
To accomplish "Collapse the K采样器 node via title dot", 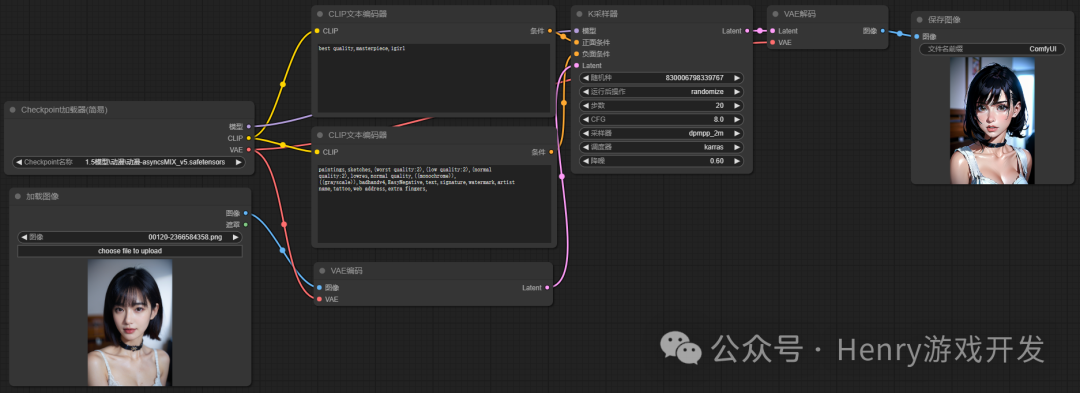I will (580, 13).
